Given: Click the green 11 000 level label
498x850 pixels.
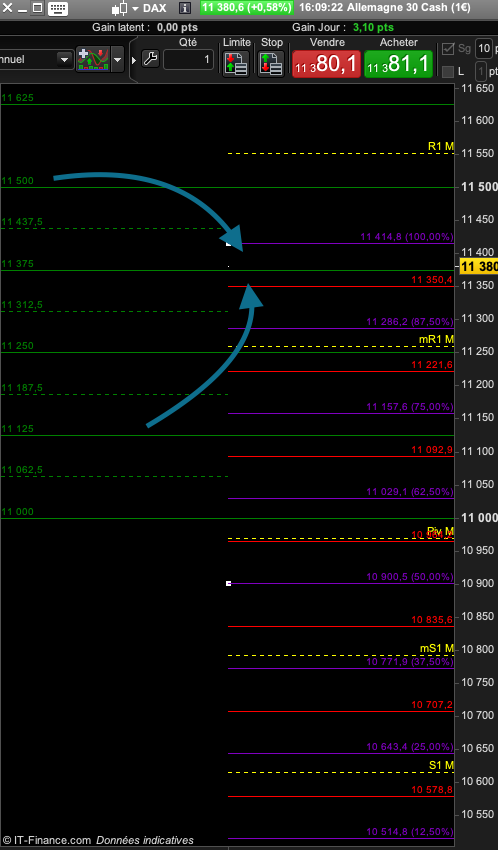Looking at the screenshot, I should click(x=17, y=512).
